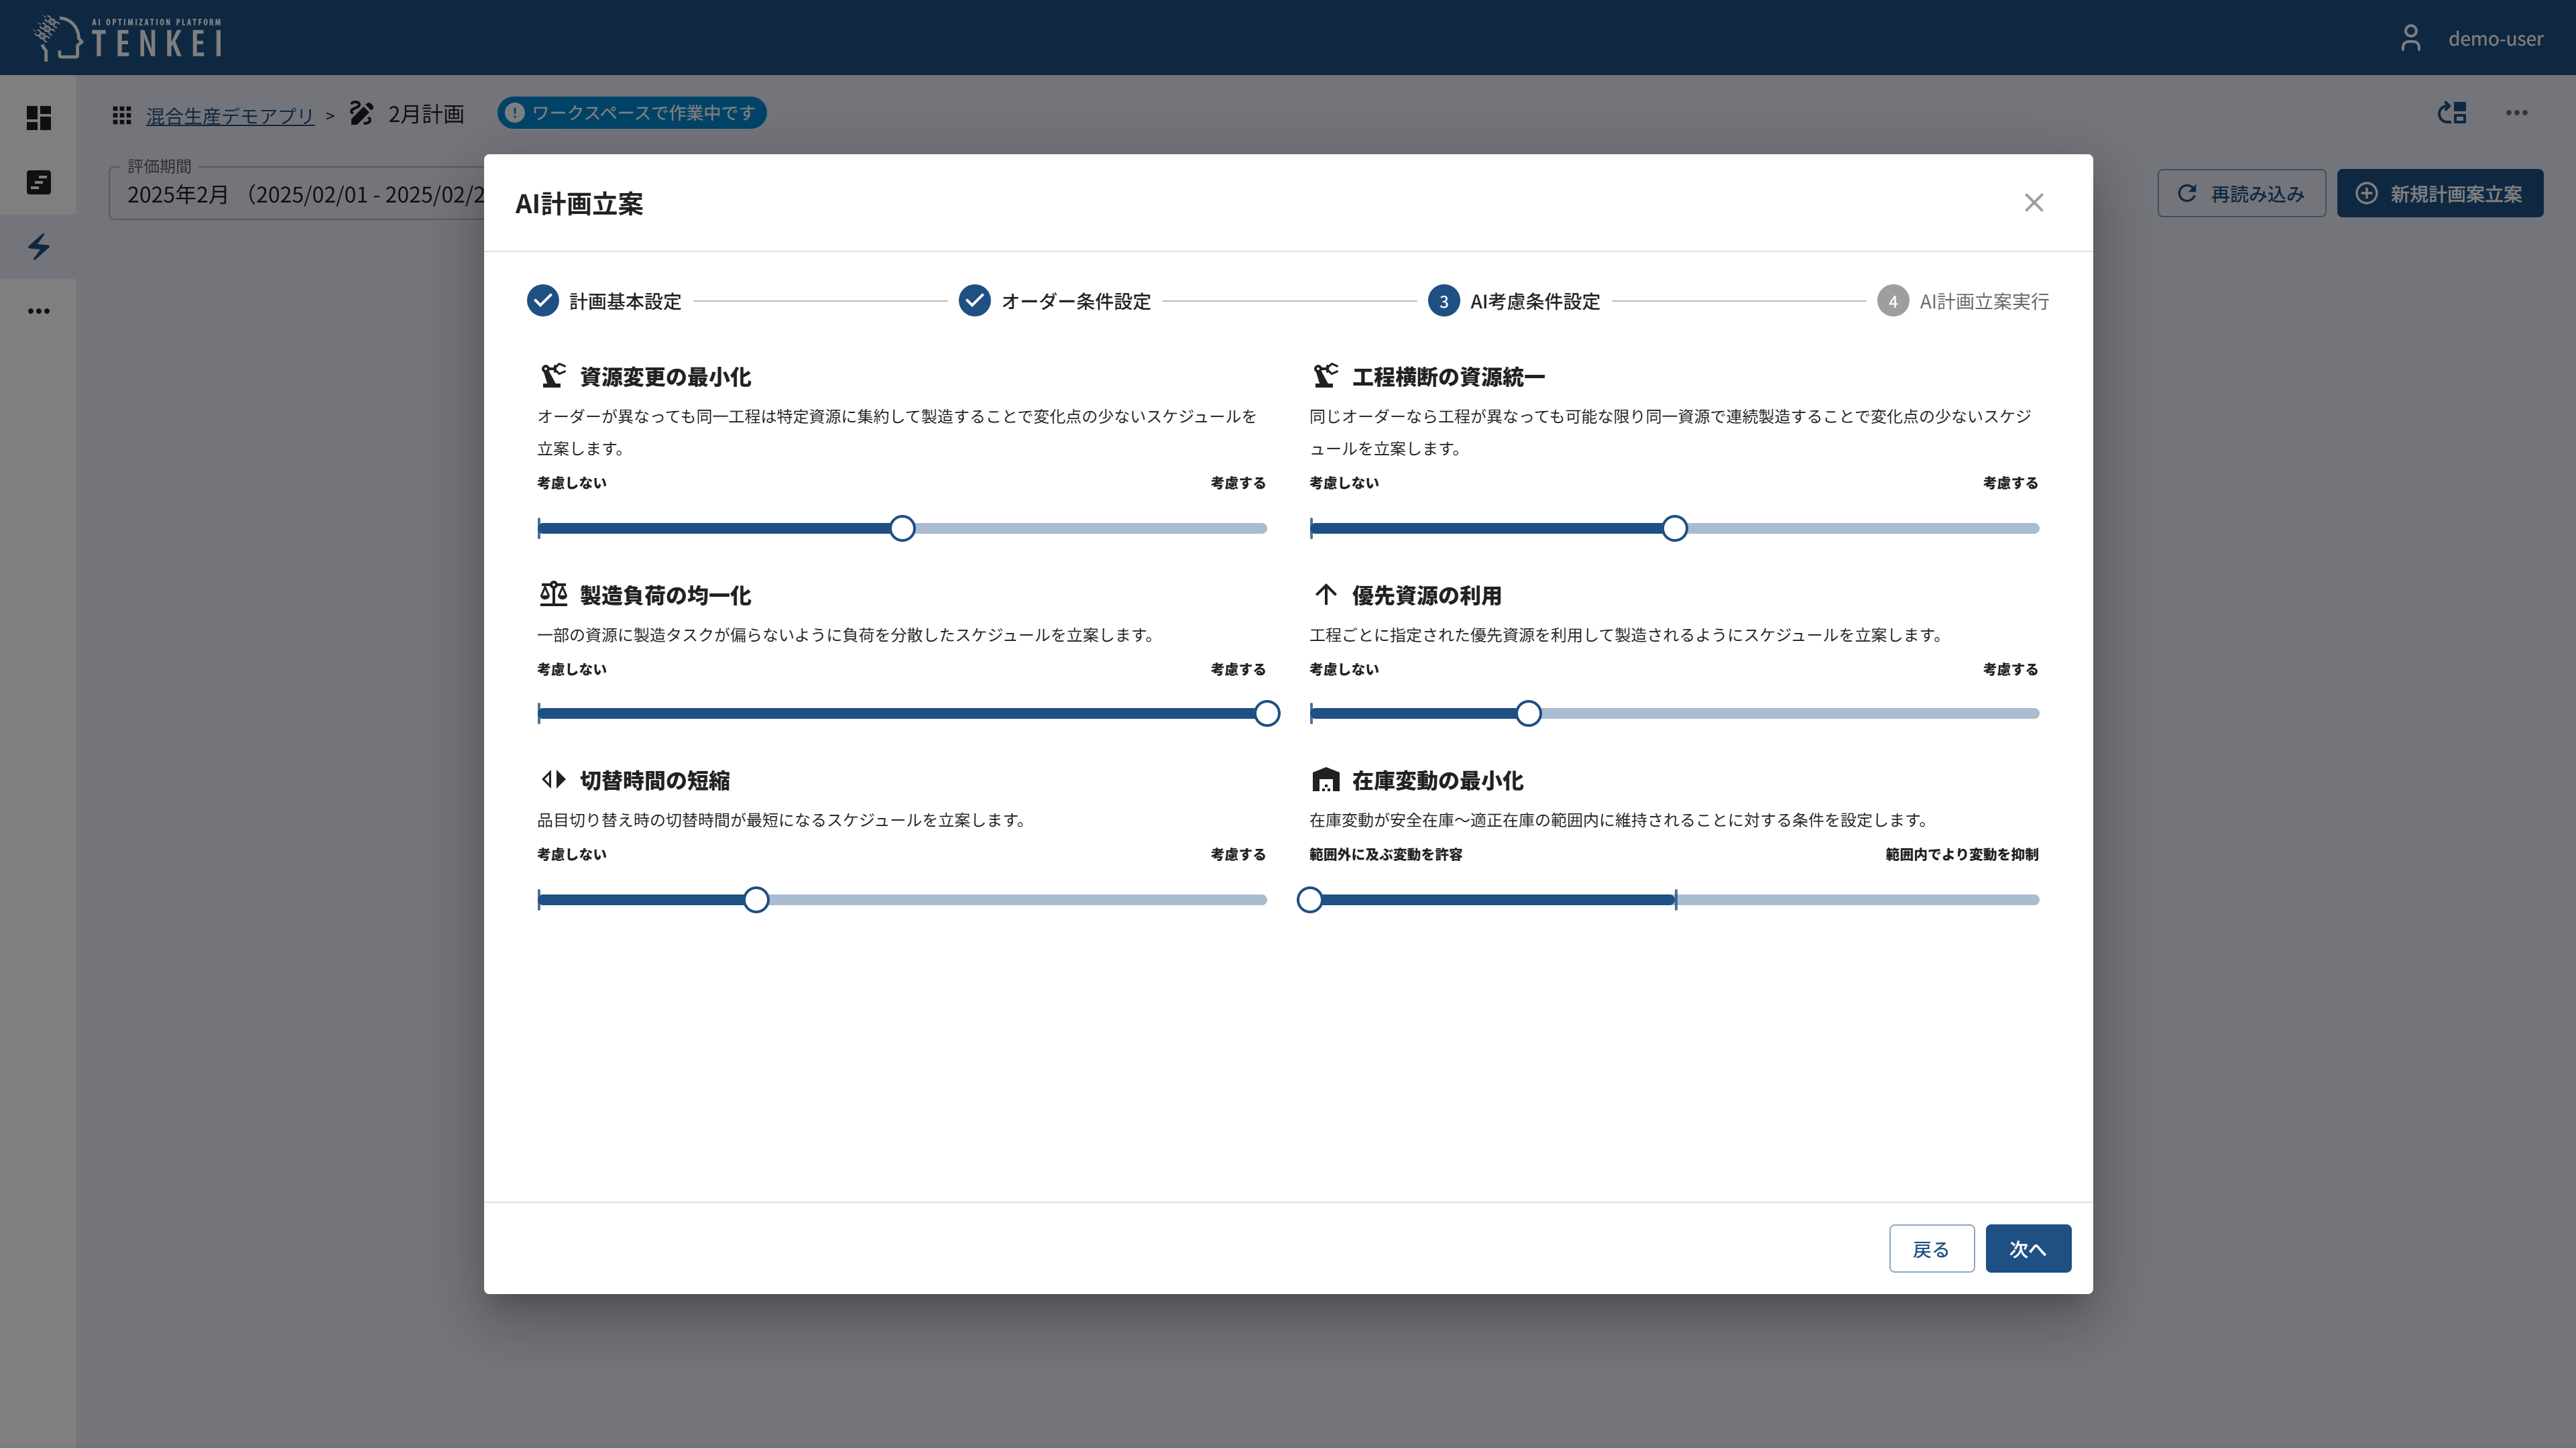Open sidebar more options ellipsis

pos(38,311)
